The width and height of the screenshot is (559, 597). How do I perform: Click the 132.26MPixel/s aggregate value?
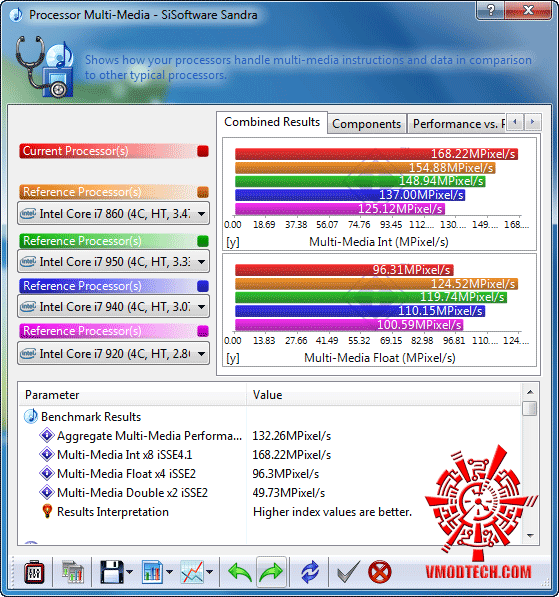point(292,436)
